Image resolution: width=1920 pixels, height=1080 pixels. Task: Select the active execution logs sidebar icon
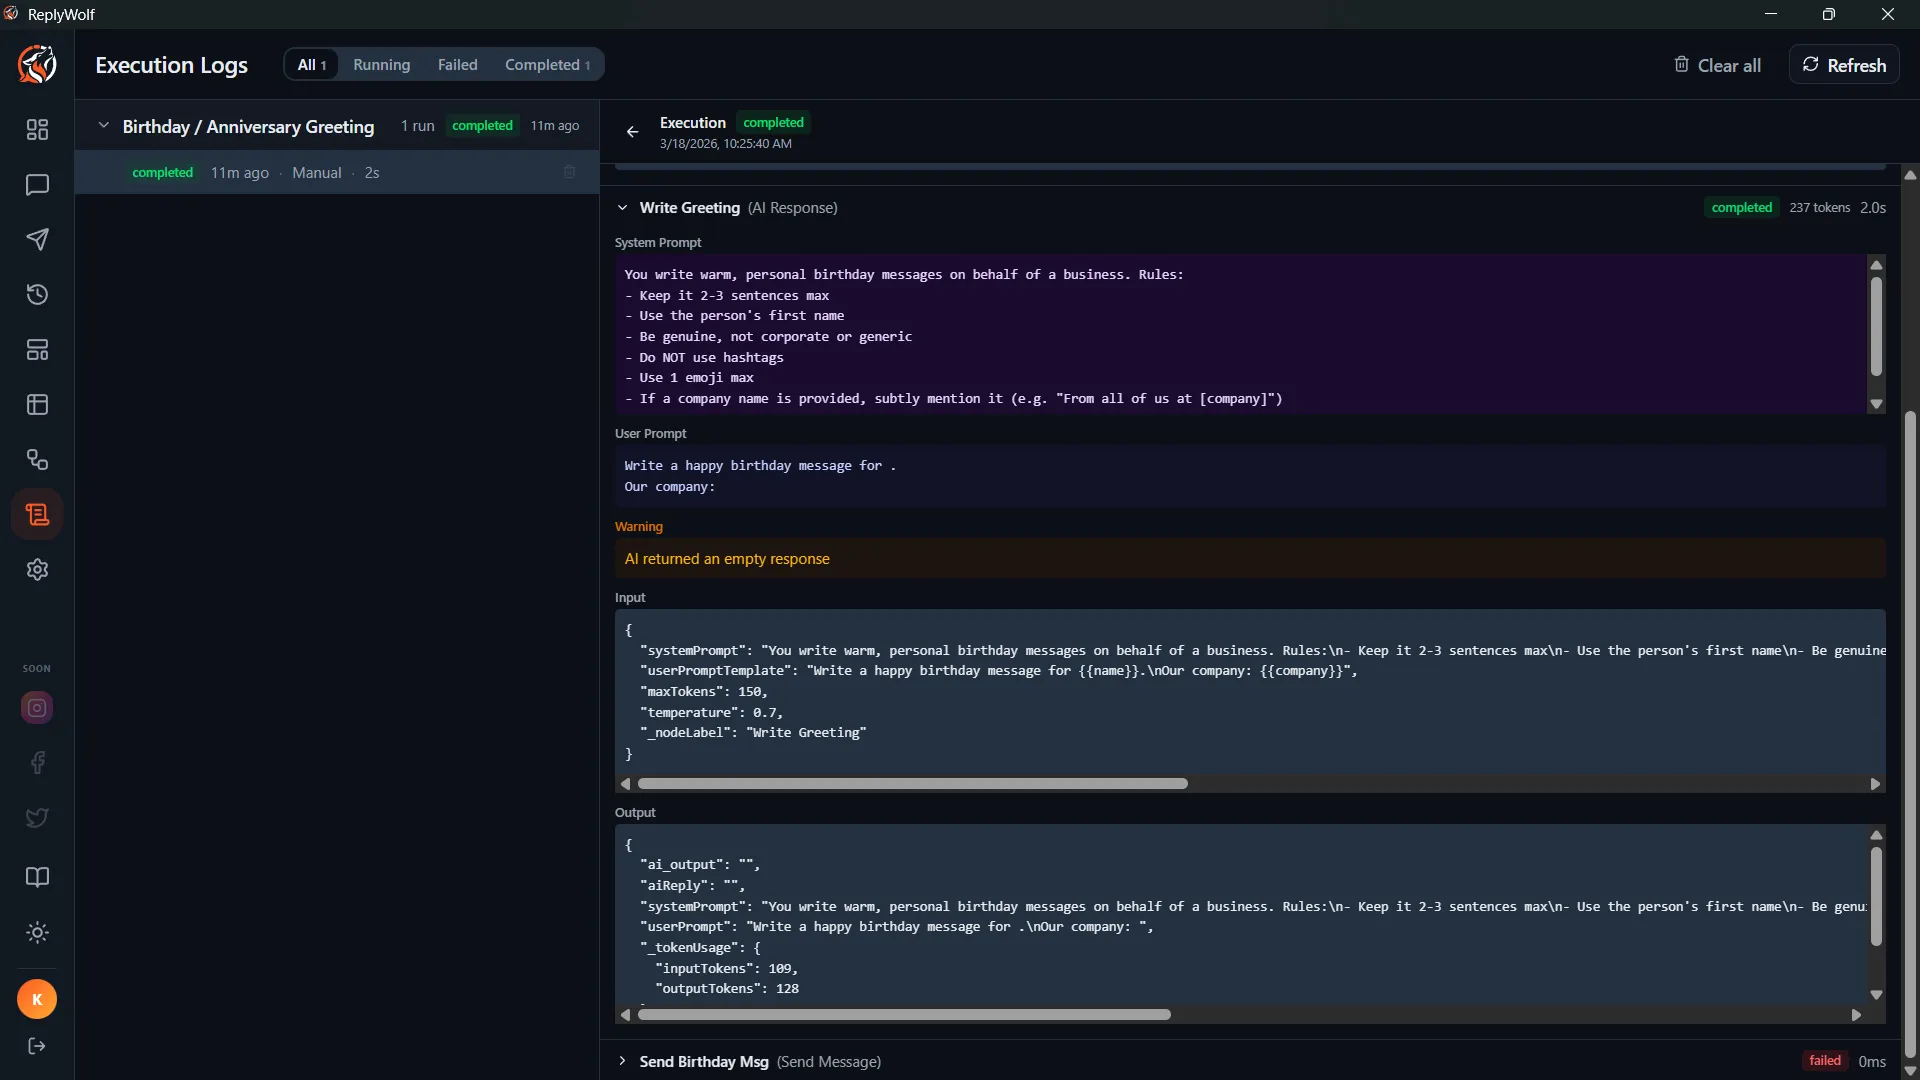pyautogui.click(x=37, y=515)
